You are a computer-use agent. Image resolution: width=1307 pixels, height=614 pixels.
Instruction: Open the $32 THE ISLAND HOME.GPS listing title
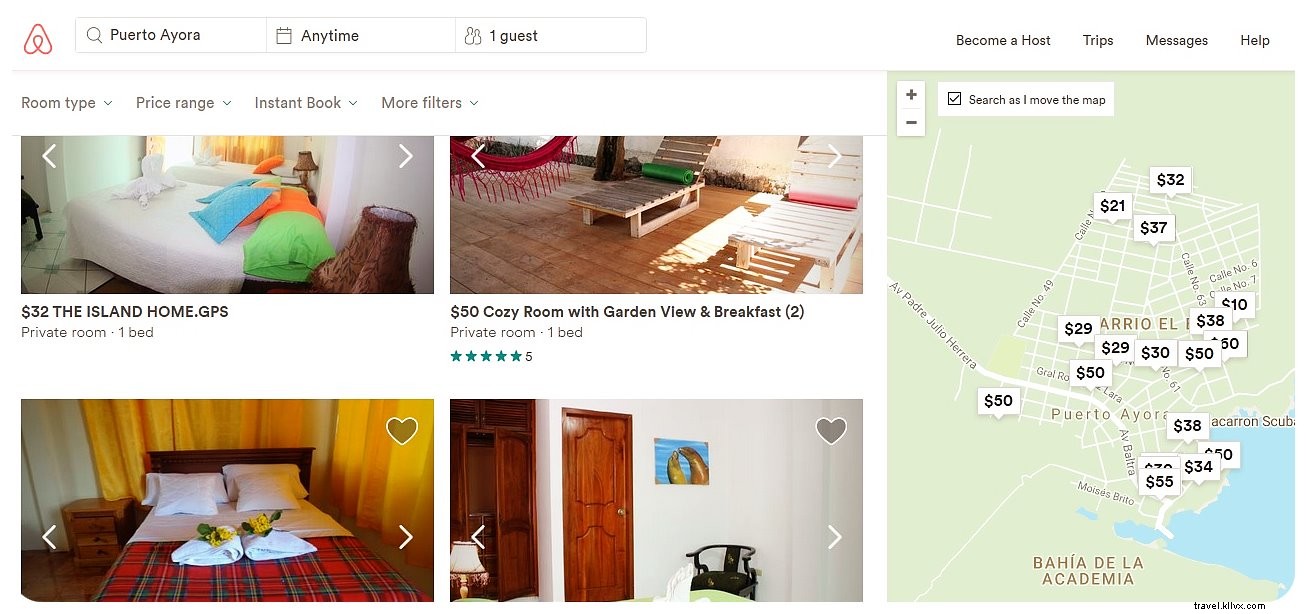point(125,312)
